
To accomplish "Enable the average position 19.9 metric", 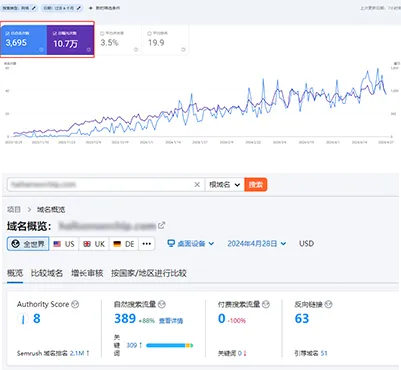I will click(x=150, y=33).
